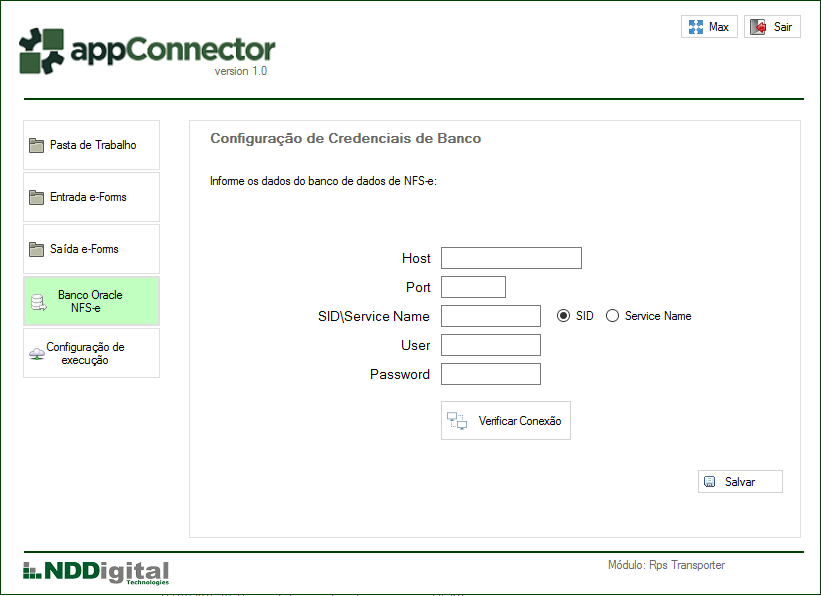Focus the User text field
Image resolution: width=821 pixels, height=596 pixels.
coord(490,345)
